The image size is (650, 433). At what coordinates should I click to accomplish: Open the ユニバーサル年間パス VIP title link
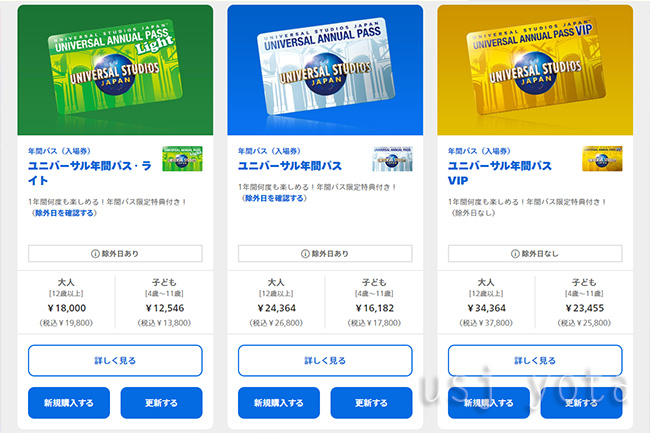point(500,173)
